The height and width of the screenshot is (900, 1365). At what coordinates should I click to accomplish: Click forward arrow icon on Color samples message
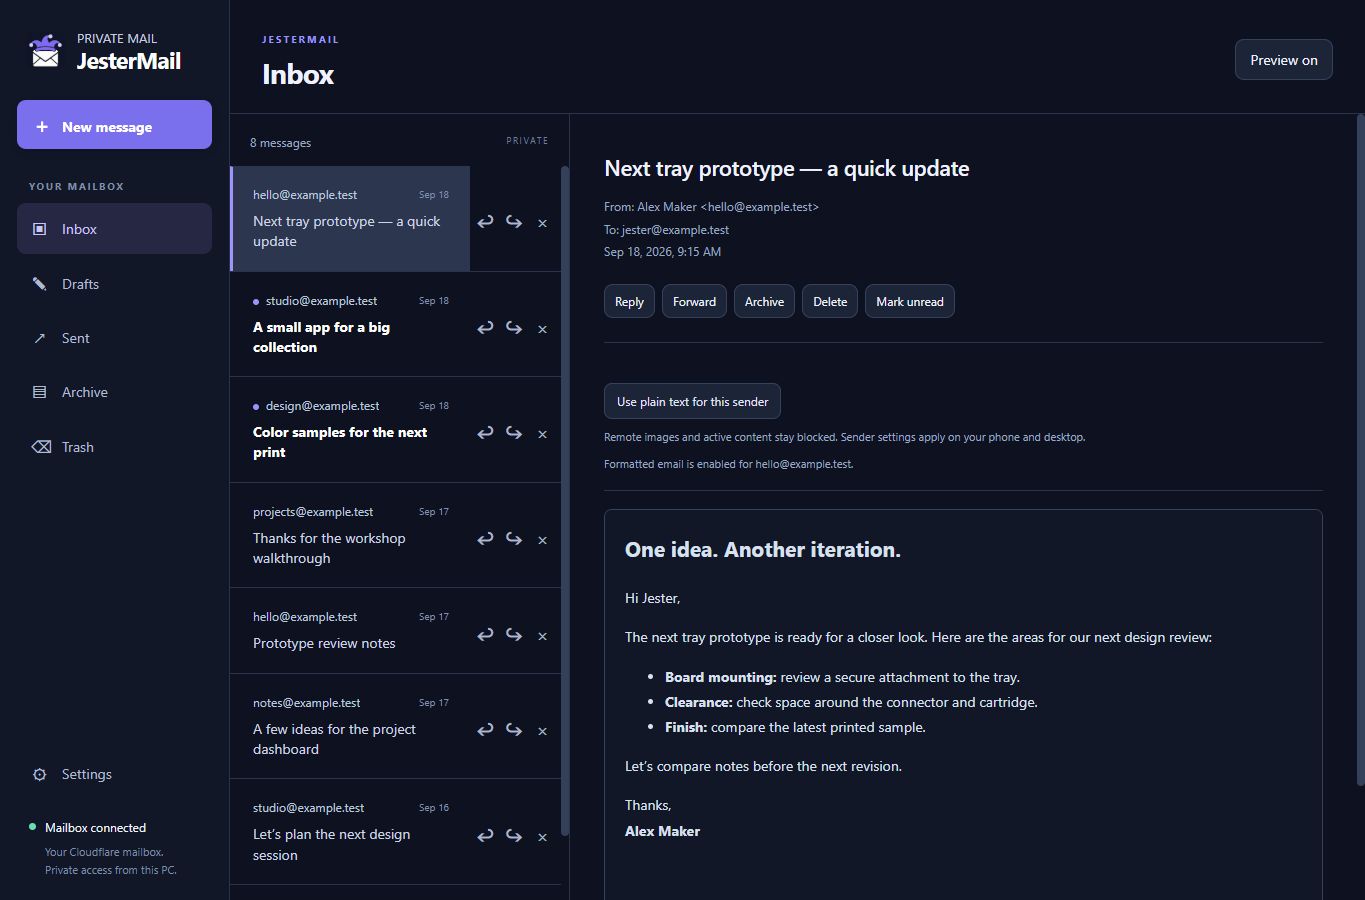click(514, 433)
